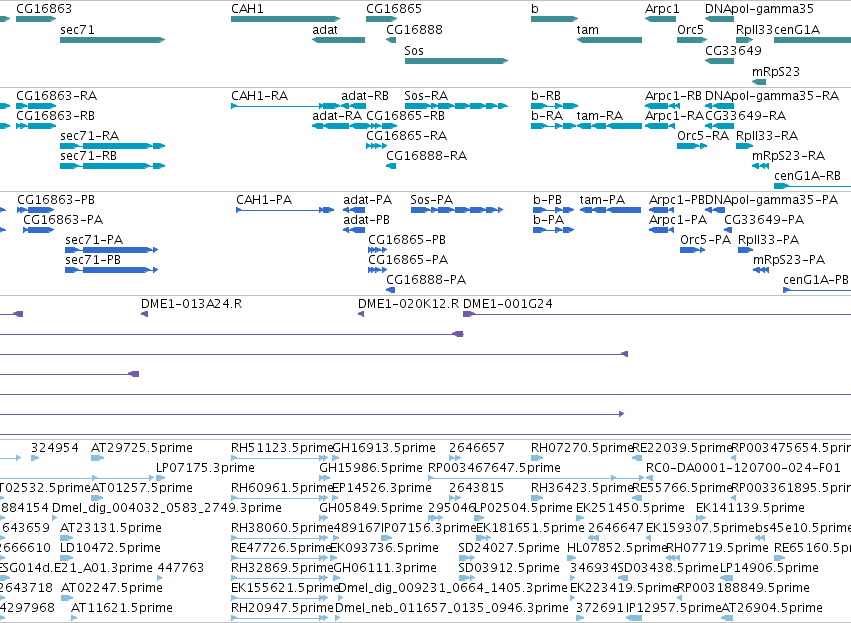
Task: Click the b-RB transcript
Action: point(555,106)
